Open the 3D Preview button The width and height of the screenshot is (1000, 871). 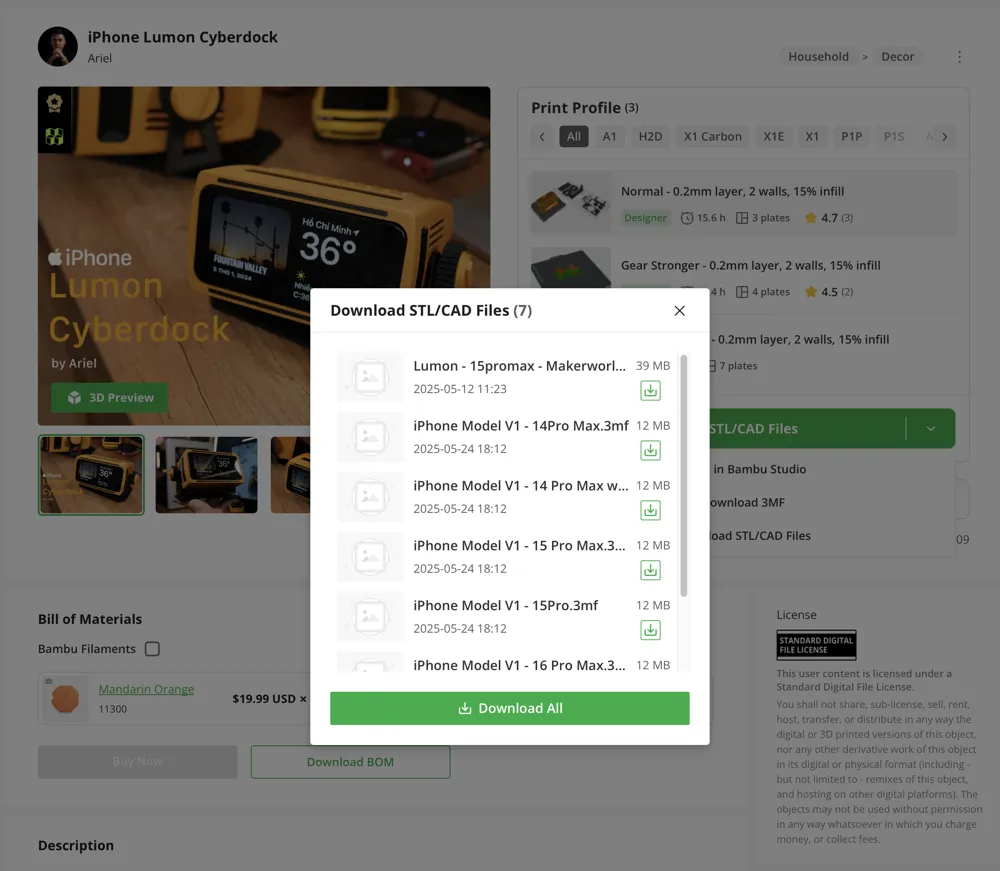pos(110,398)
